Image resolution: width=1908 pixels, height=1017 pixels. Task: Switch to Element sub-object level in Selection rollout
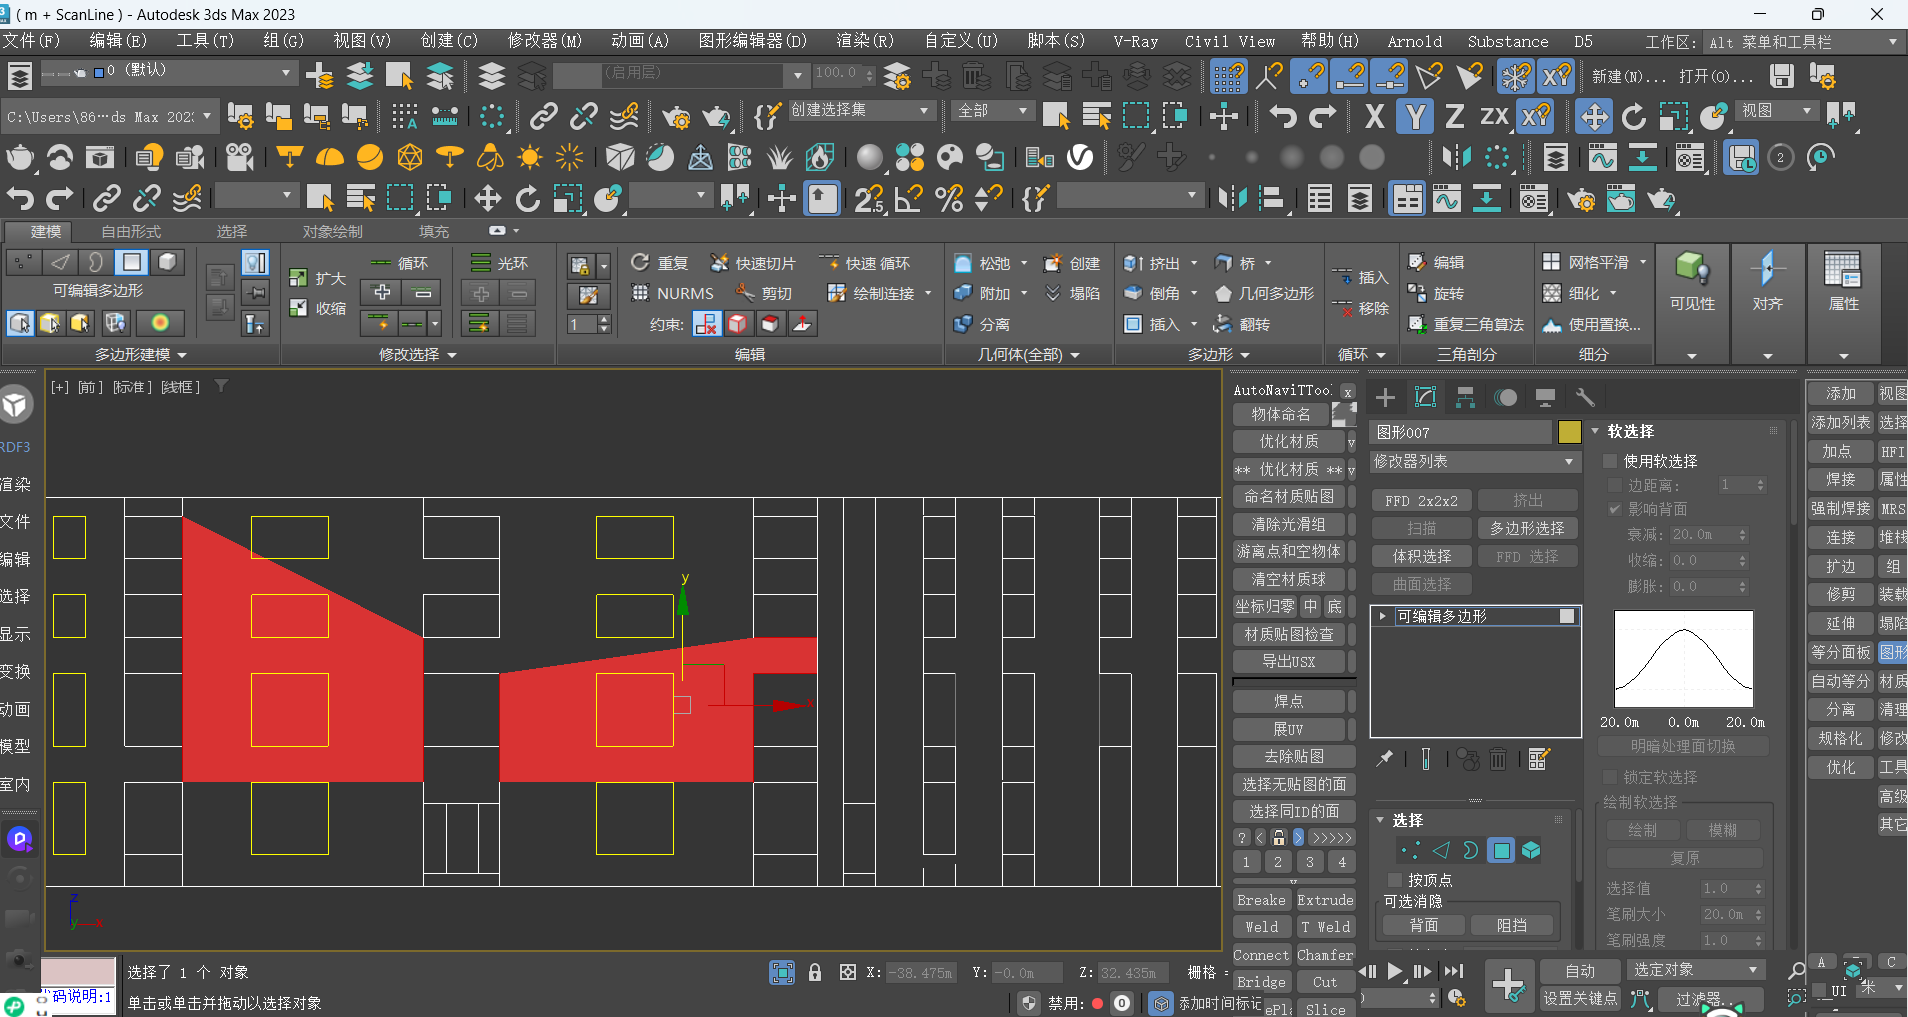1531,850
